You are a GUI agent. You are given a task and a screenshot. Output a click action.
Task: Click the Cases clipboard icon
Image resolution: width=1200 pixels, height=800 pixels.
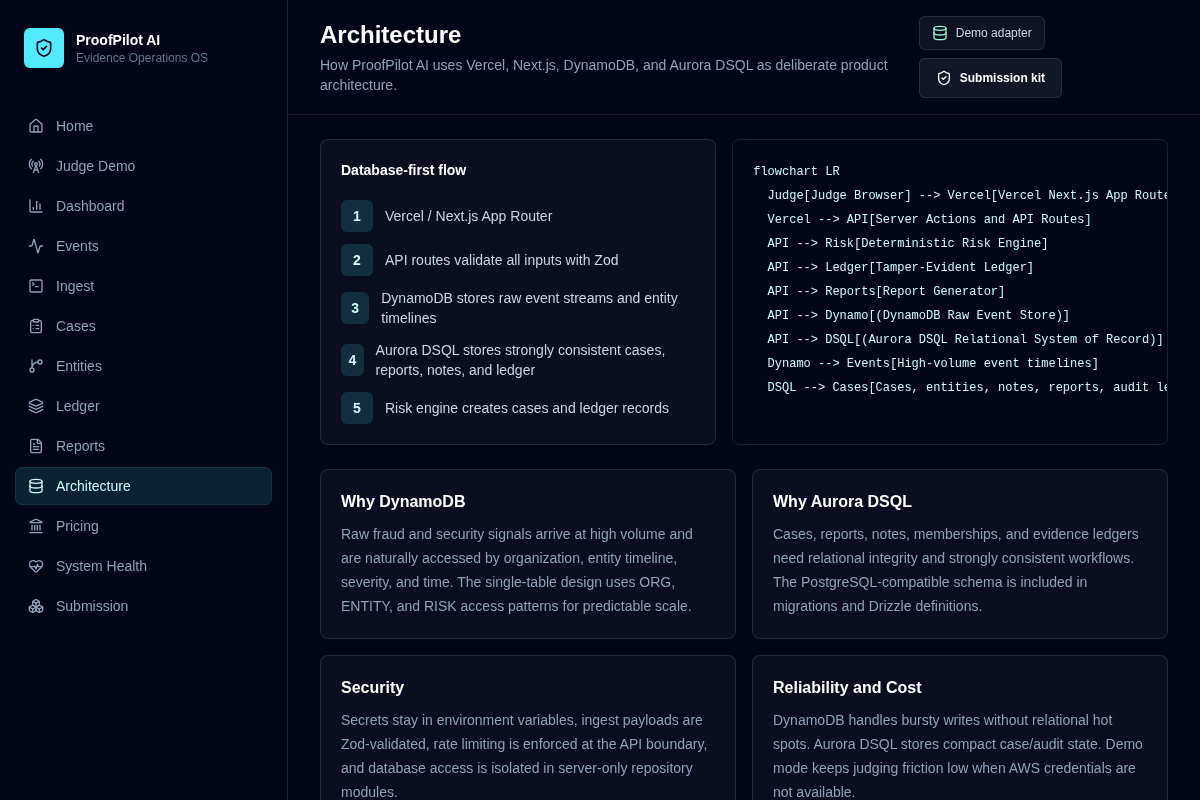click(36, 326)
